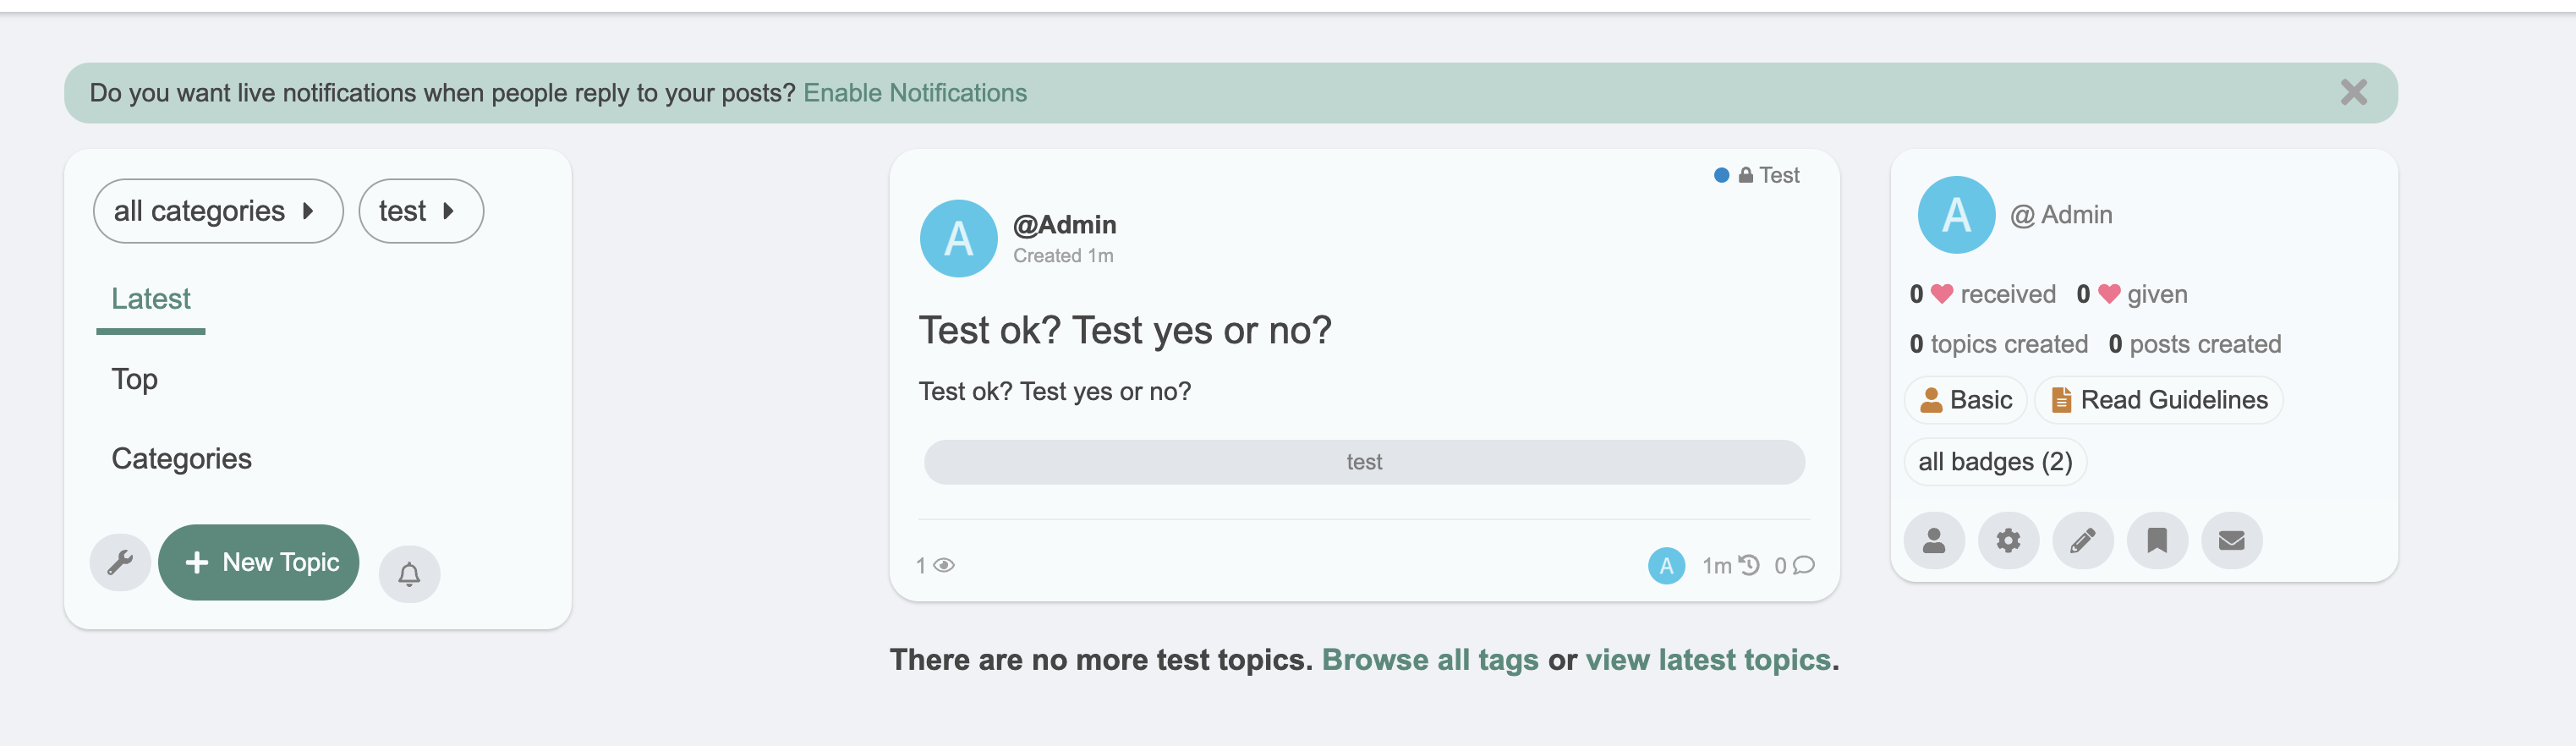The image size is (2576, 746).
Task: Click the wrench admin tools icon
Action: 120,562
